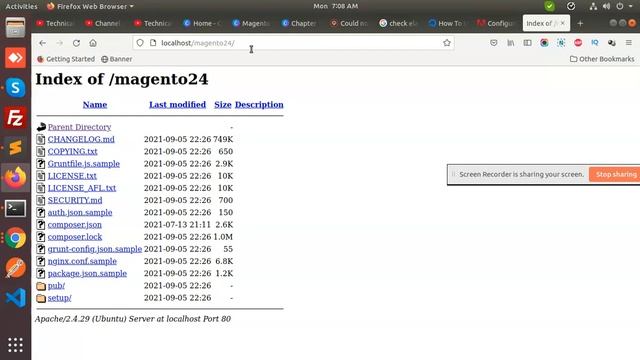Click the red adblock extension icon

click(578, 42)
